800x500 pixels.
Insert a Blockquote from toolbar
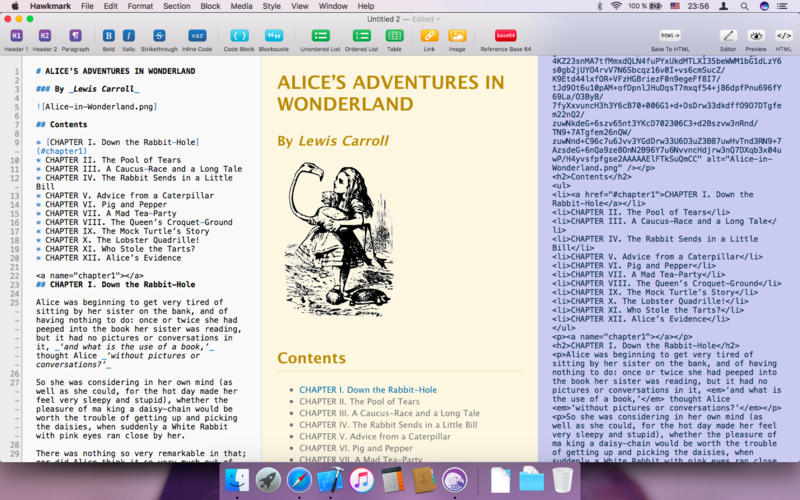tap(273, 36)
